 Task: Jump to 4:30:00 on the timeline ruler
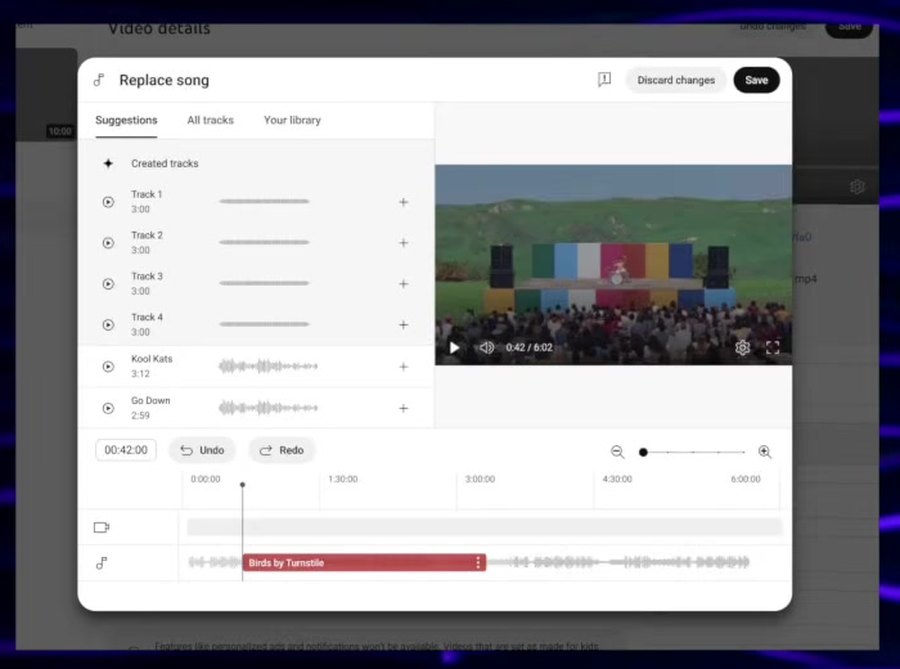(617, 479)
